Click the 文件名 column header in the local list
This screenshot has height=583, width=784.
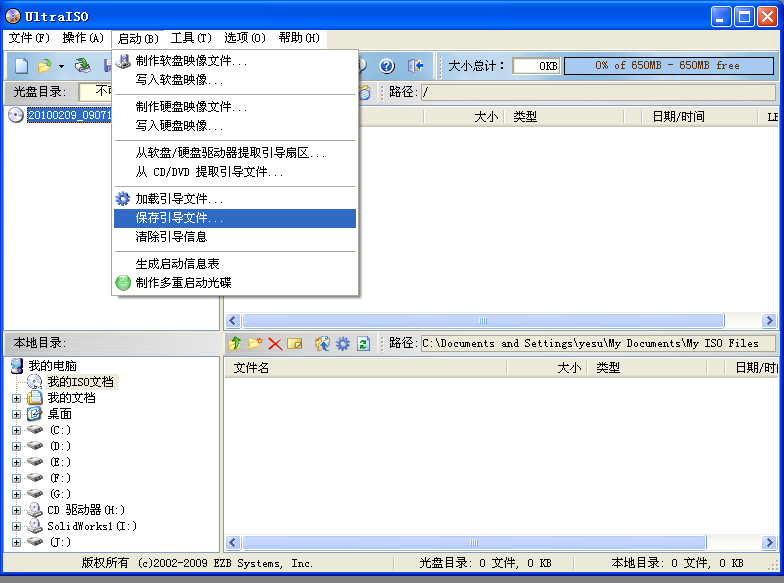click(366, 368)
